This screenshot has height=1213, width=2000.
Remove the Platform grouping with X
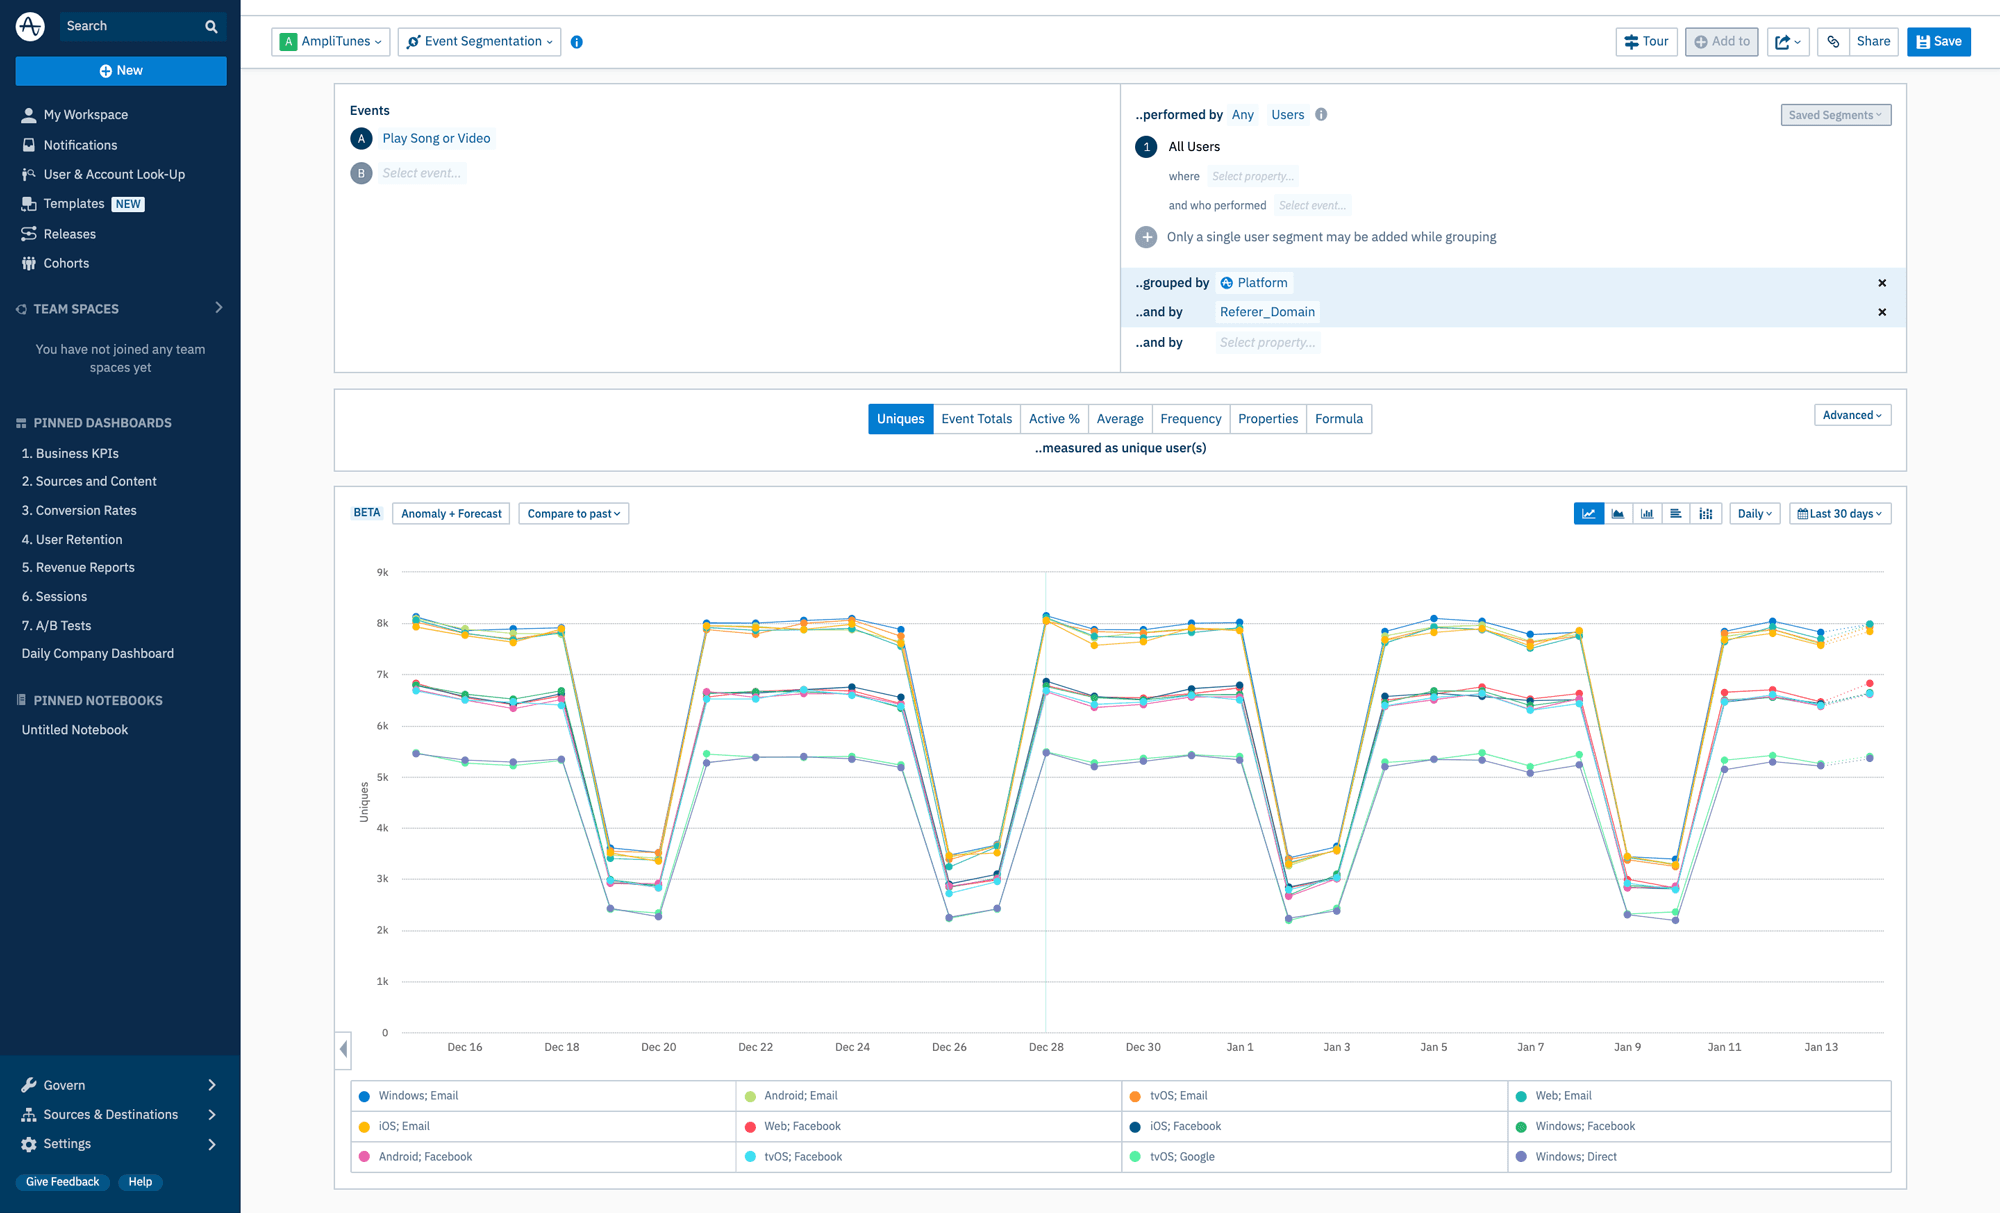[x=1881, y=283]
